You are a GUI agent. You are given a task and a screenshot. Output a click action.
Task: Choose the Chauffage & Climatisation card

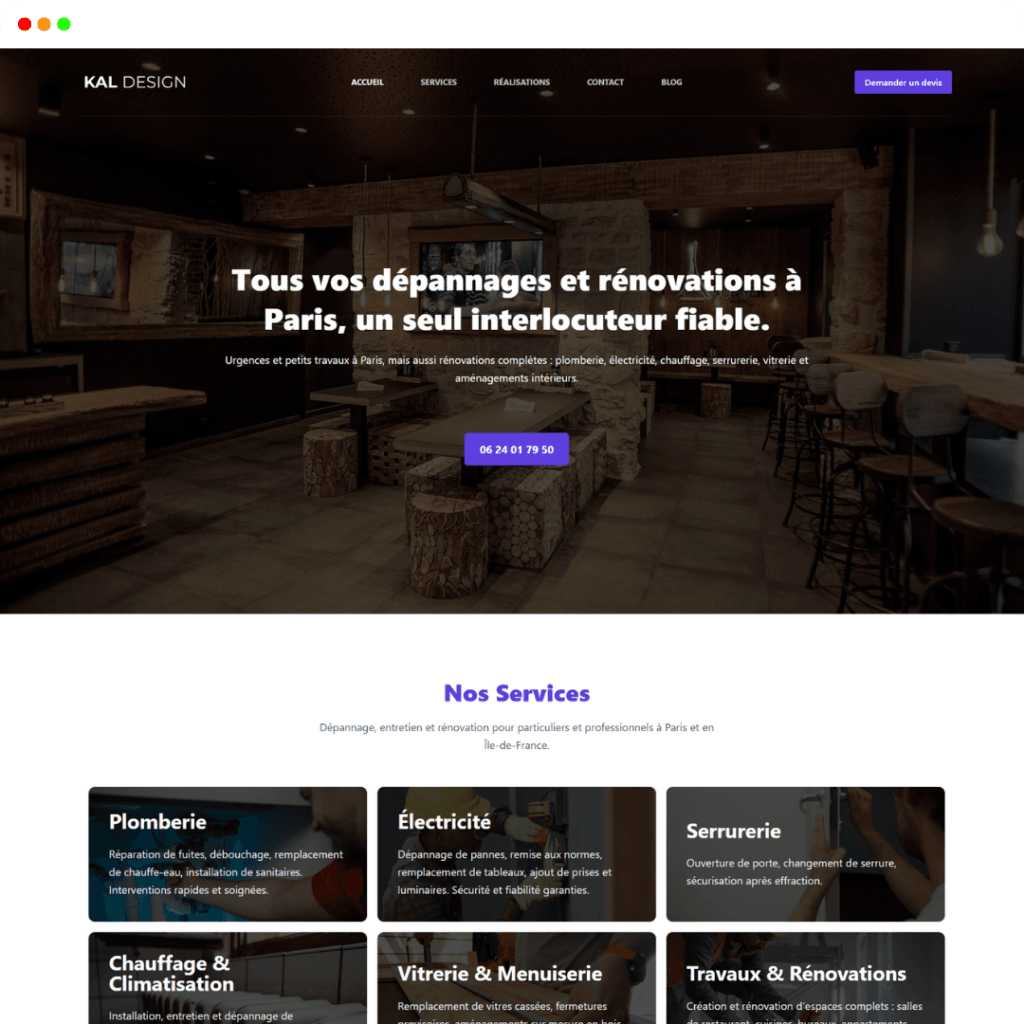point(227,978)
